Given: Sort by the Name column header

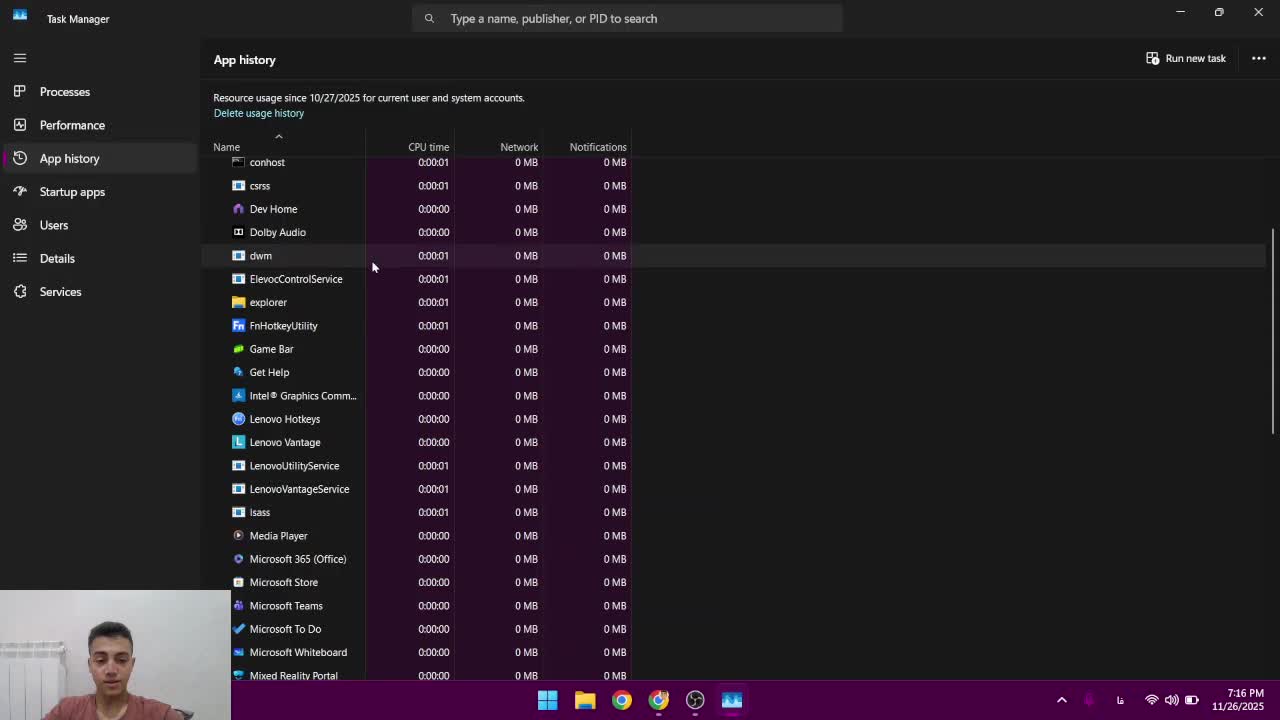Looking at the screenshot, I should click(226, 147).
